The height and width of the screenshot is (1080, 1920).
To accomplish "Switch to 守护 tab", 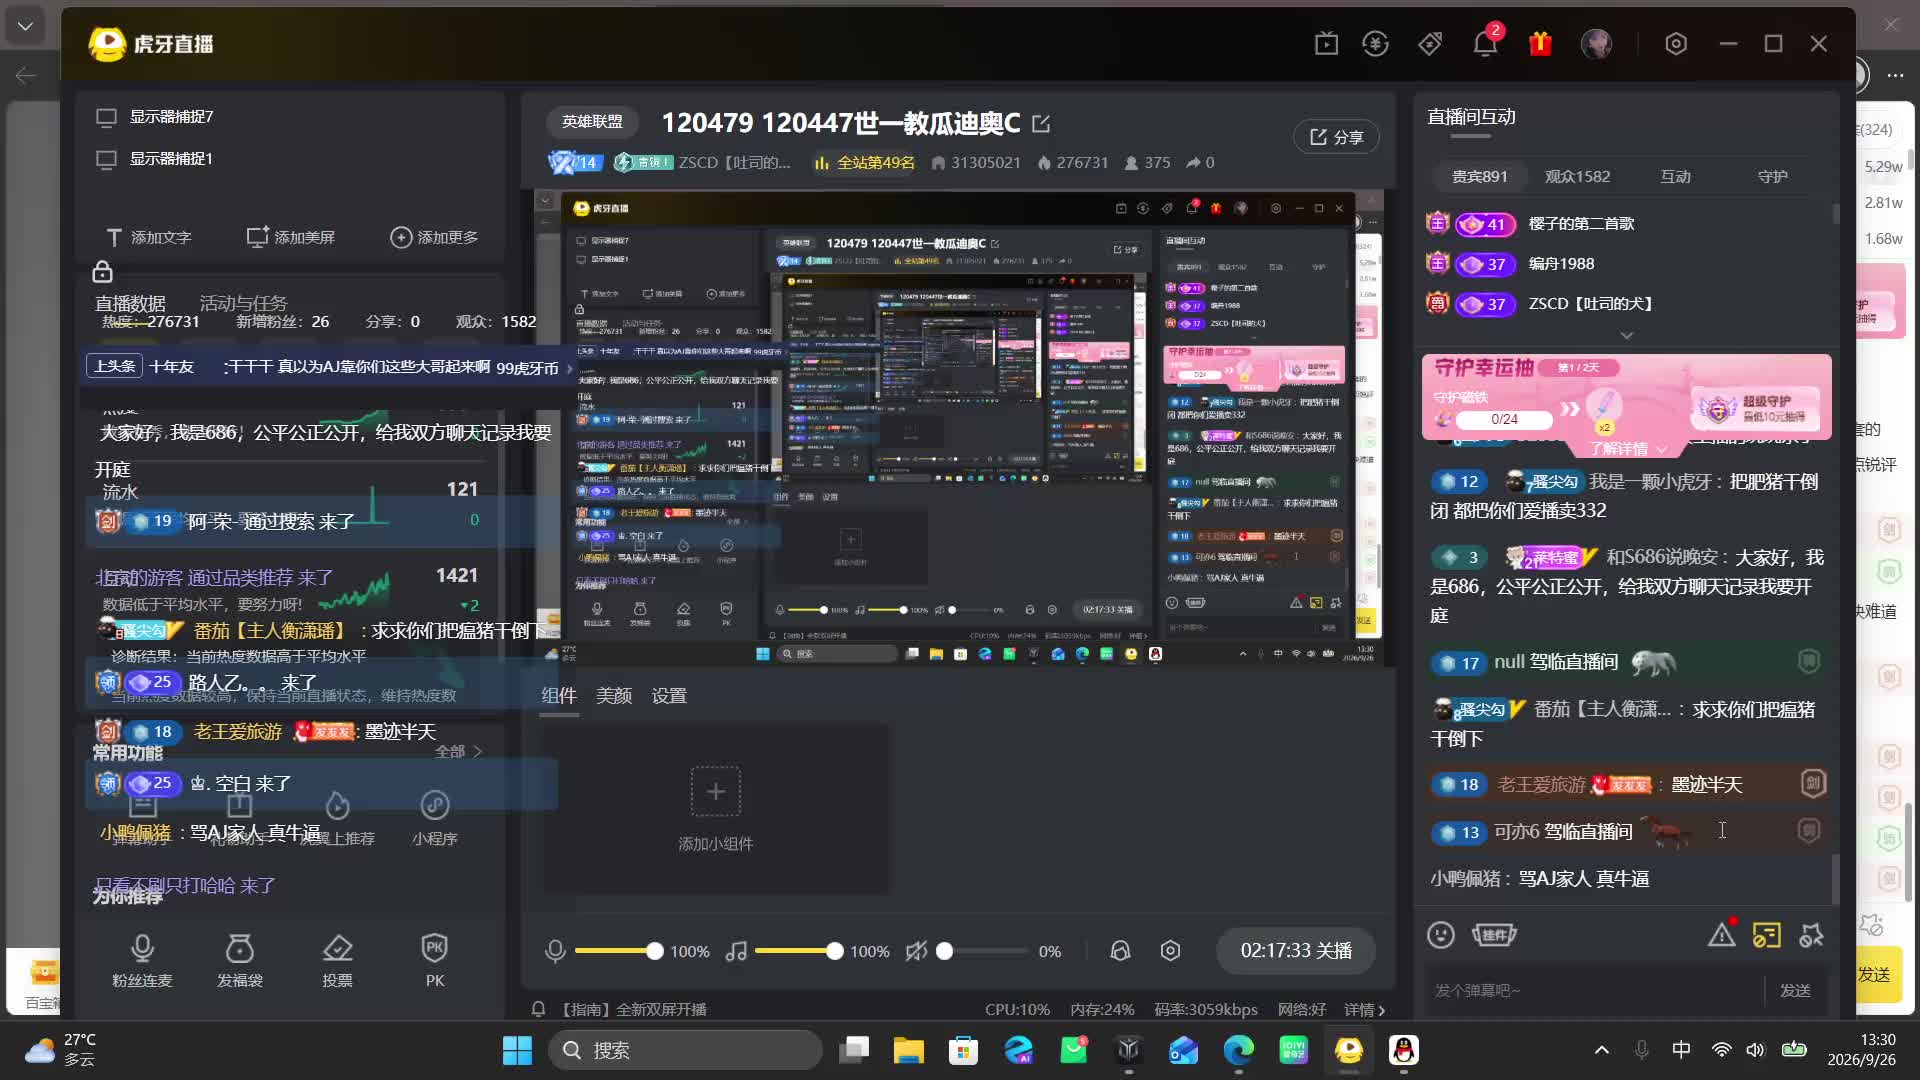I will 1773,176.
